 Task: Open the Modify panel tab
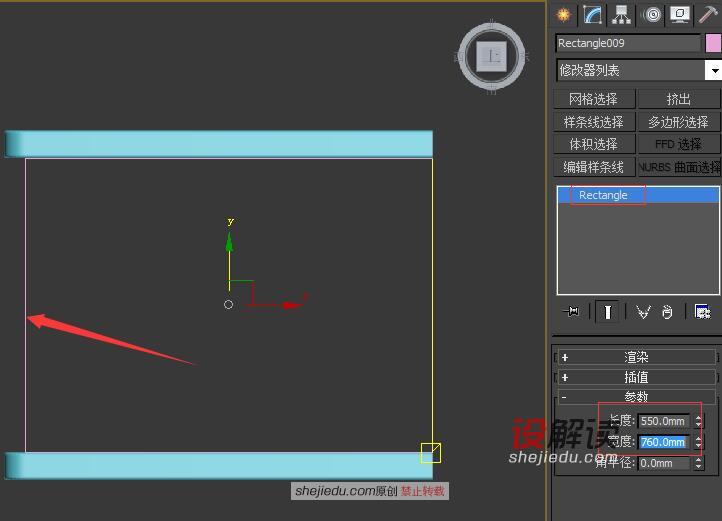click(592, 15)
